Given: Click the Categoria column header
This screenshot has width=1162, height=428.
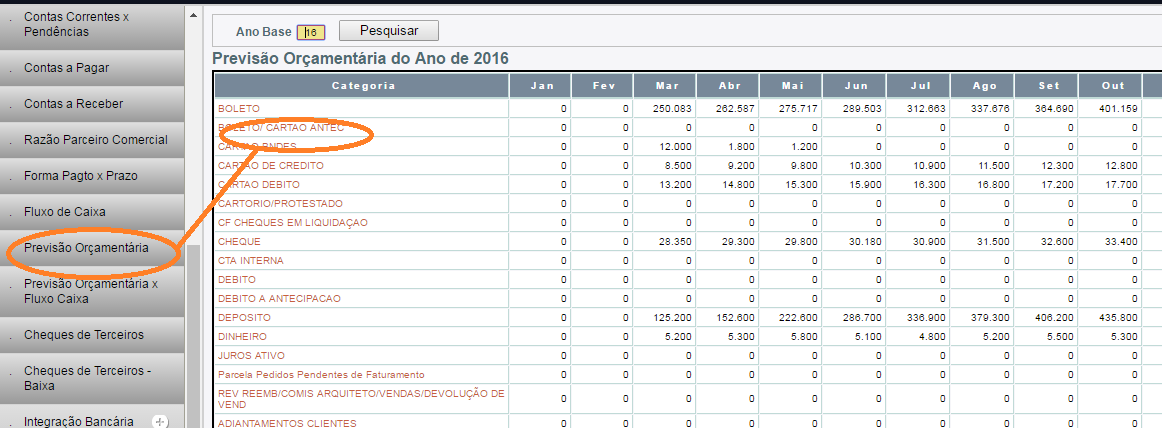Looking at the screenshot, I should (x=363, y=86).
